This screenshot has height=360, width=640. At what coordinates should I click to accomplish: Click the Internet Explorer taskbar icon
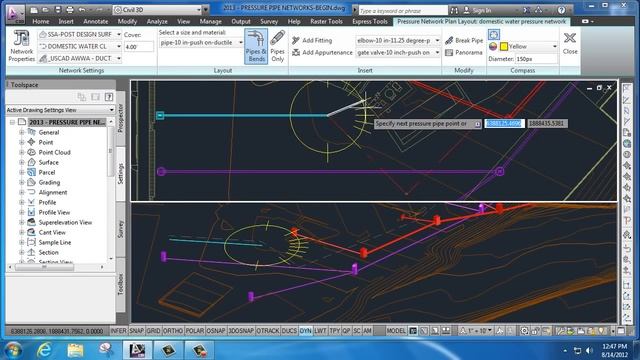(x=44, y=350)
